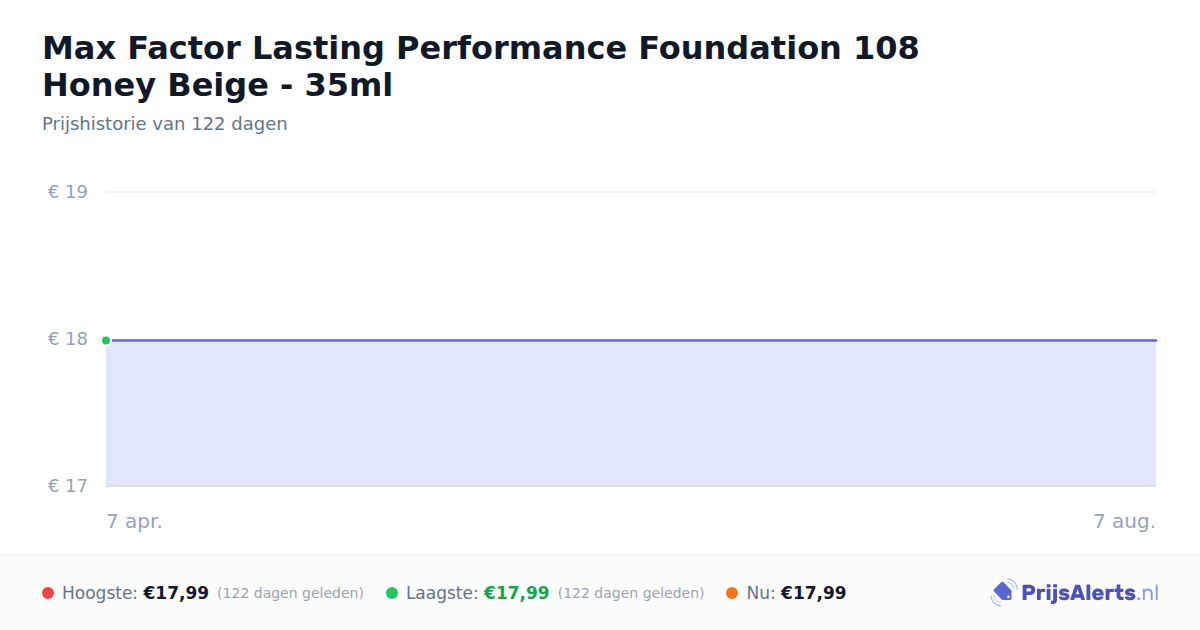This screenshot has width=1200, height=630.
Task: Click 122 dagen geleden text after Laagste
Action: point(631,593)
